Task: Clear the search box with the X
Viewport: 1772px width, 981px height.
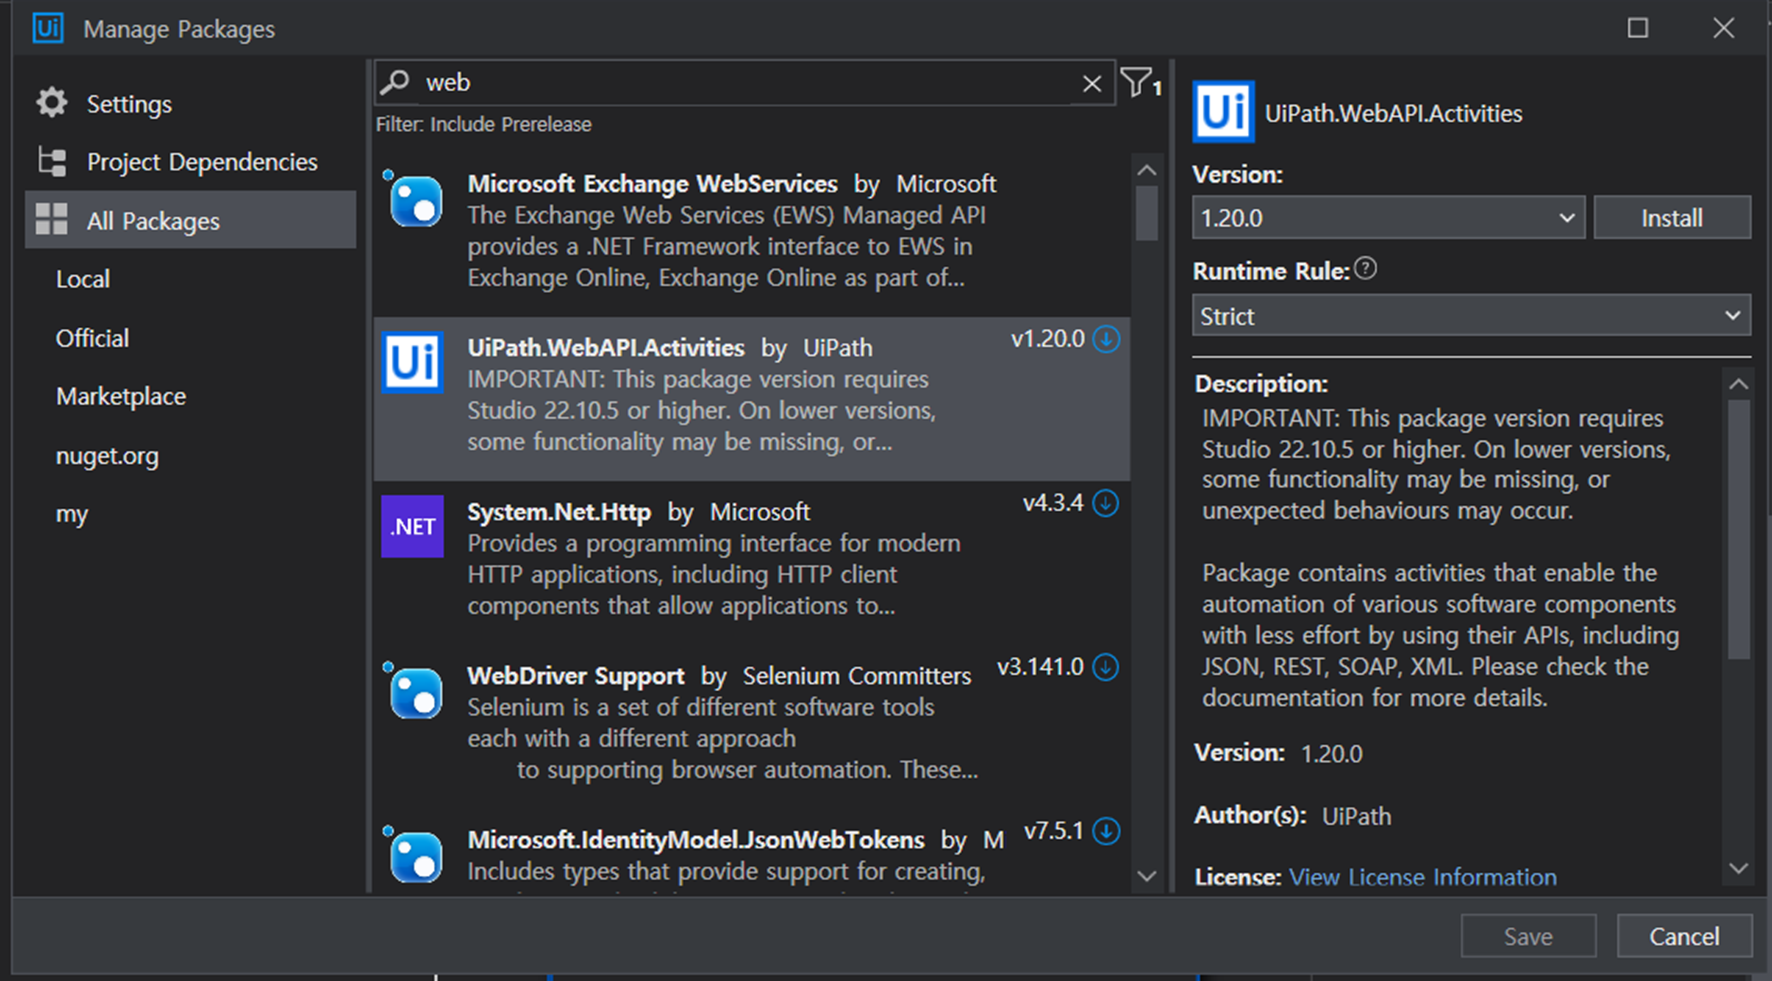Action: [1092, 84]
